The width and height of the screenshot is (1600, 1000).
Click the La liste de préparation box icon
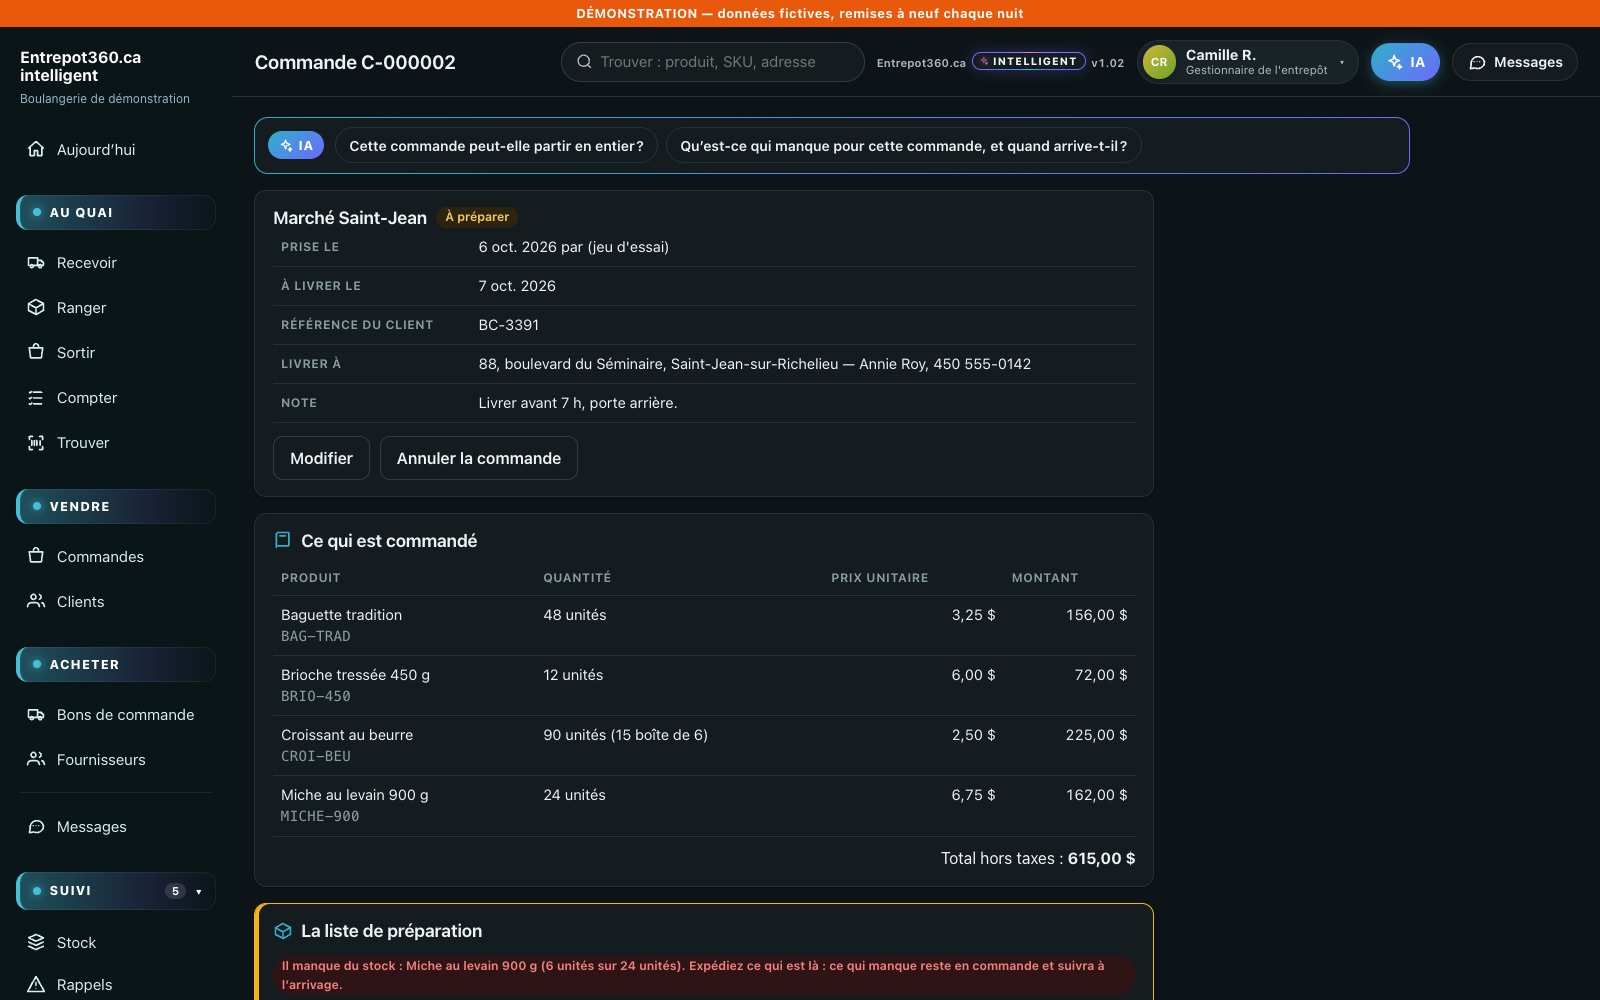coord(283,931)
